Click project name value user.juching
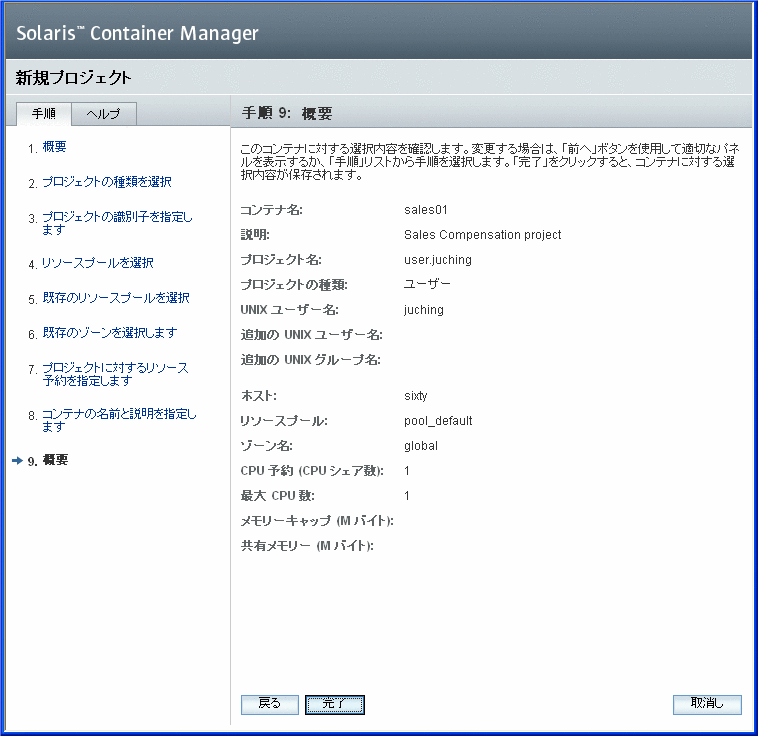The width and height of the screenshot is (758, 736). click(x=438, y=260)
